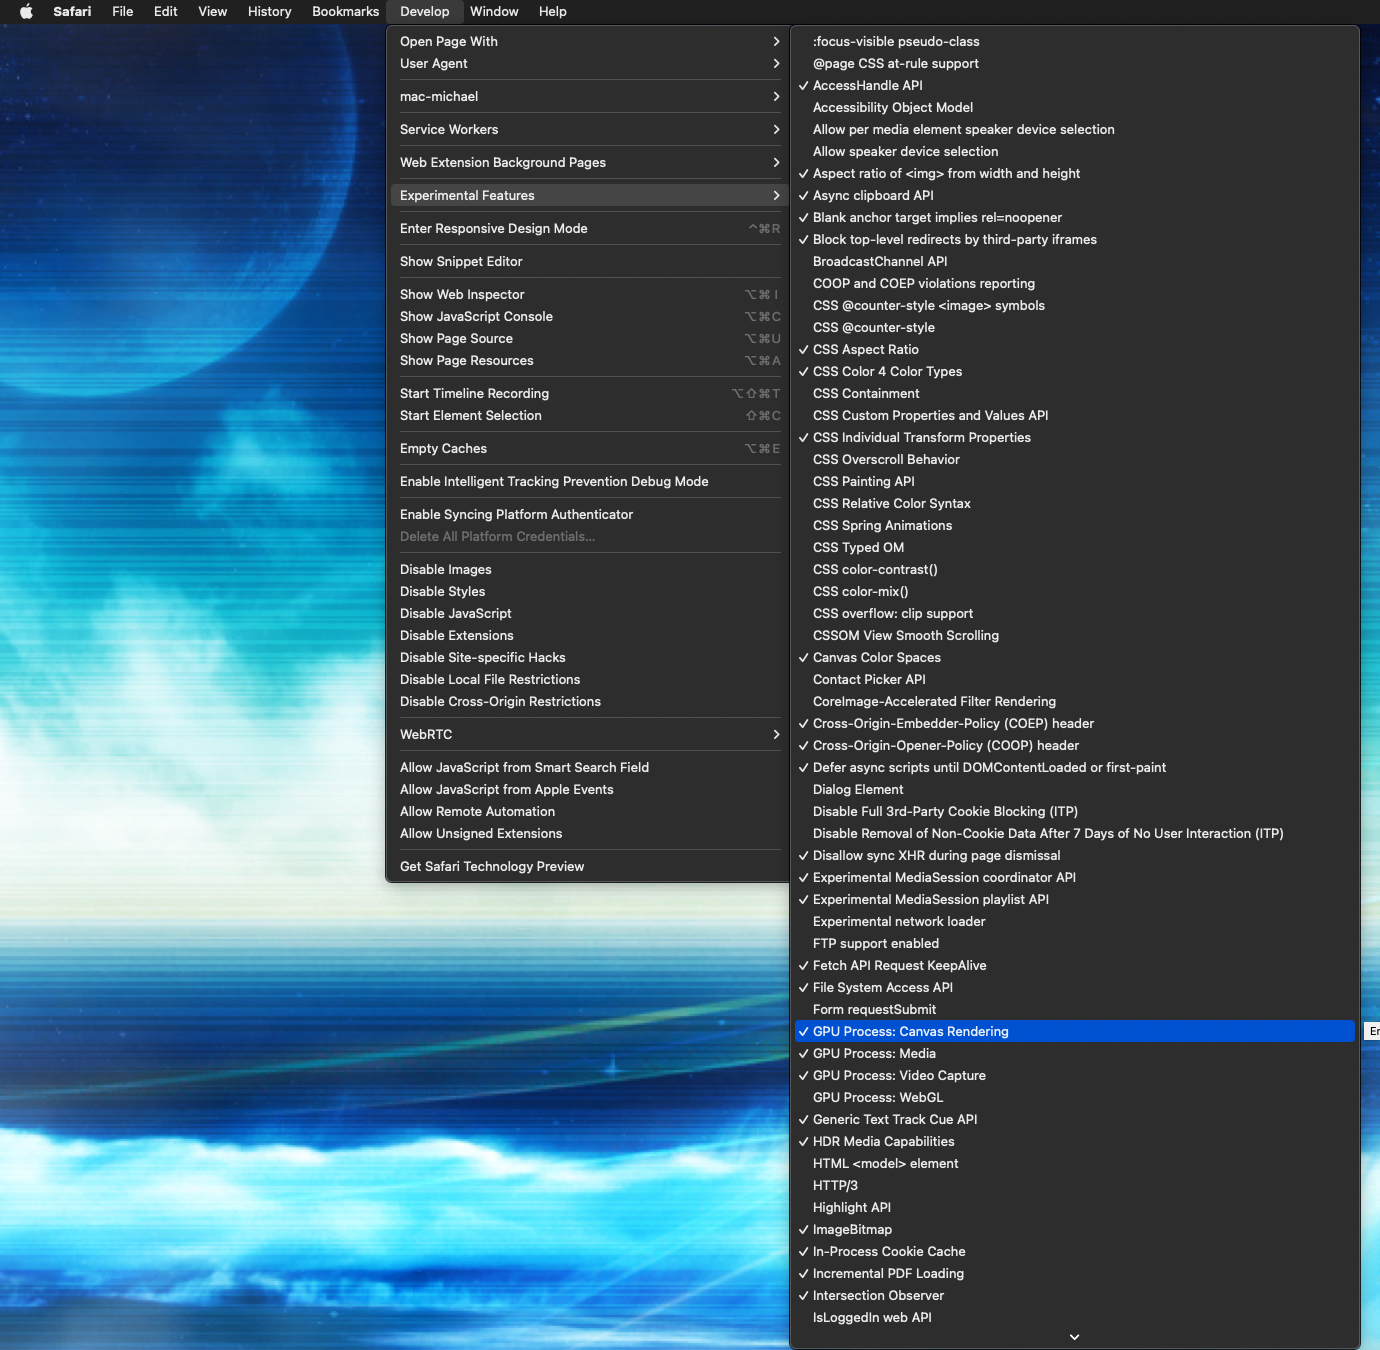Open the Window menu
Viewport: 1380px width, 1350px height.
494,11
